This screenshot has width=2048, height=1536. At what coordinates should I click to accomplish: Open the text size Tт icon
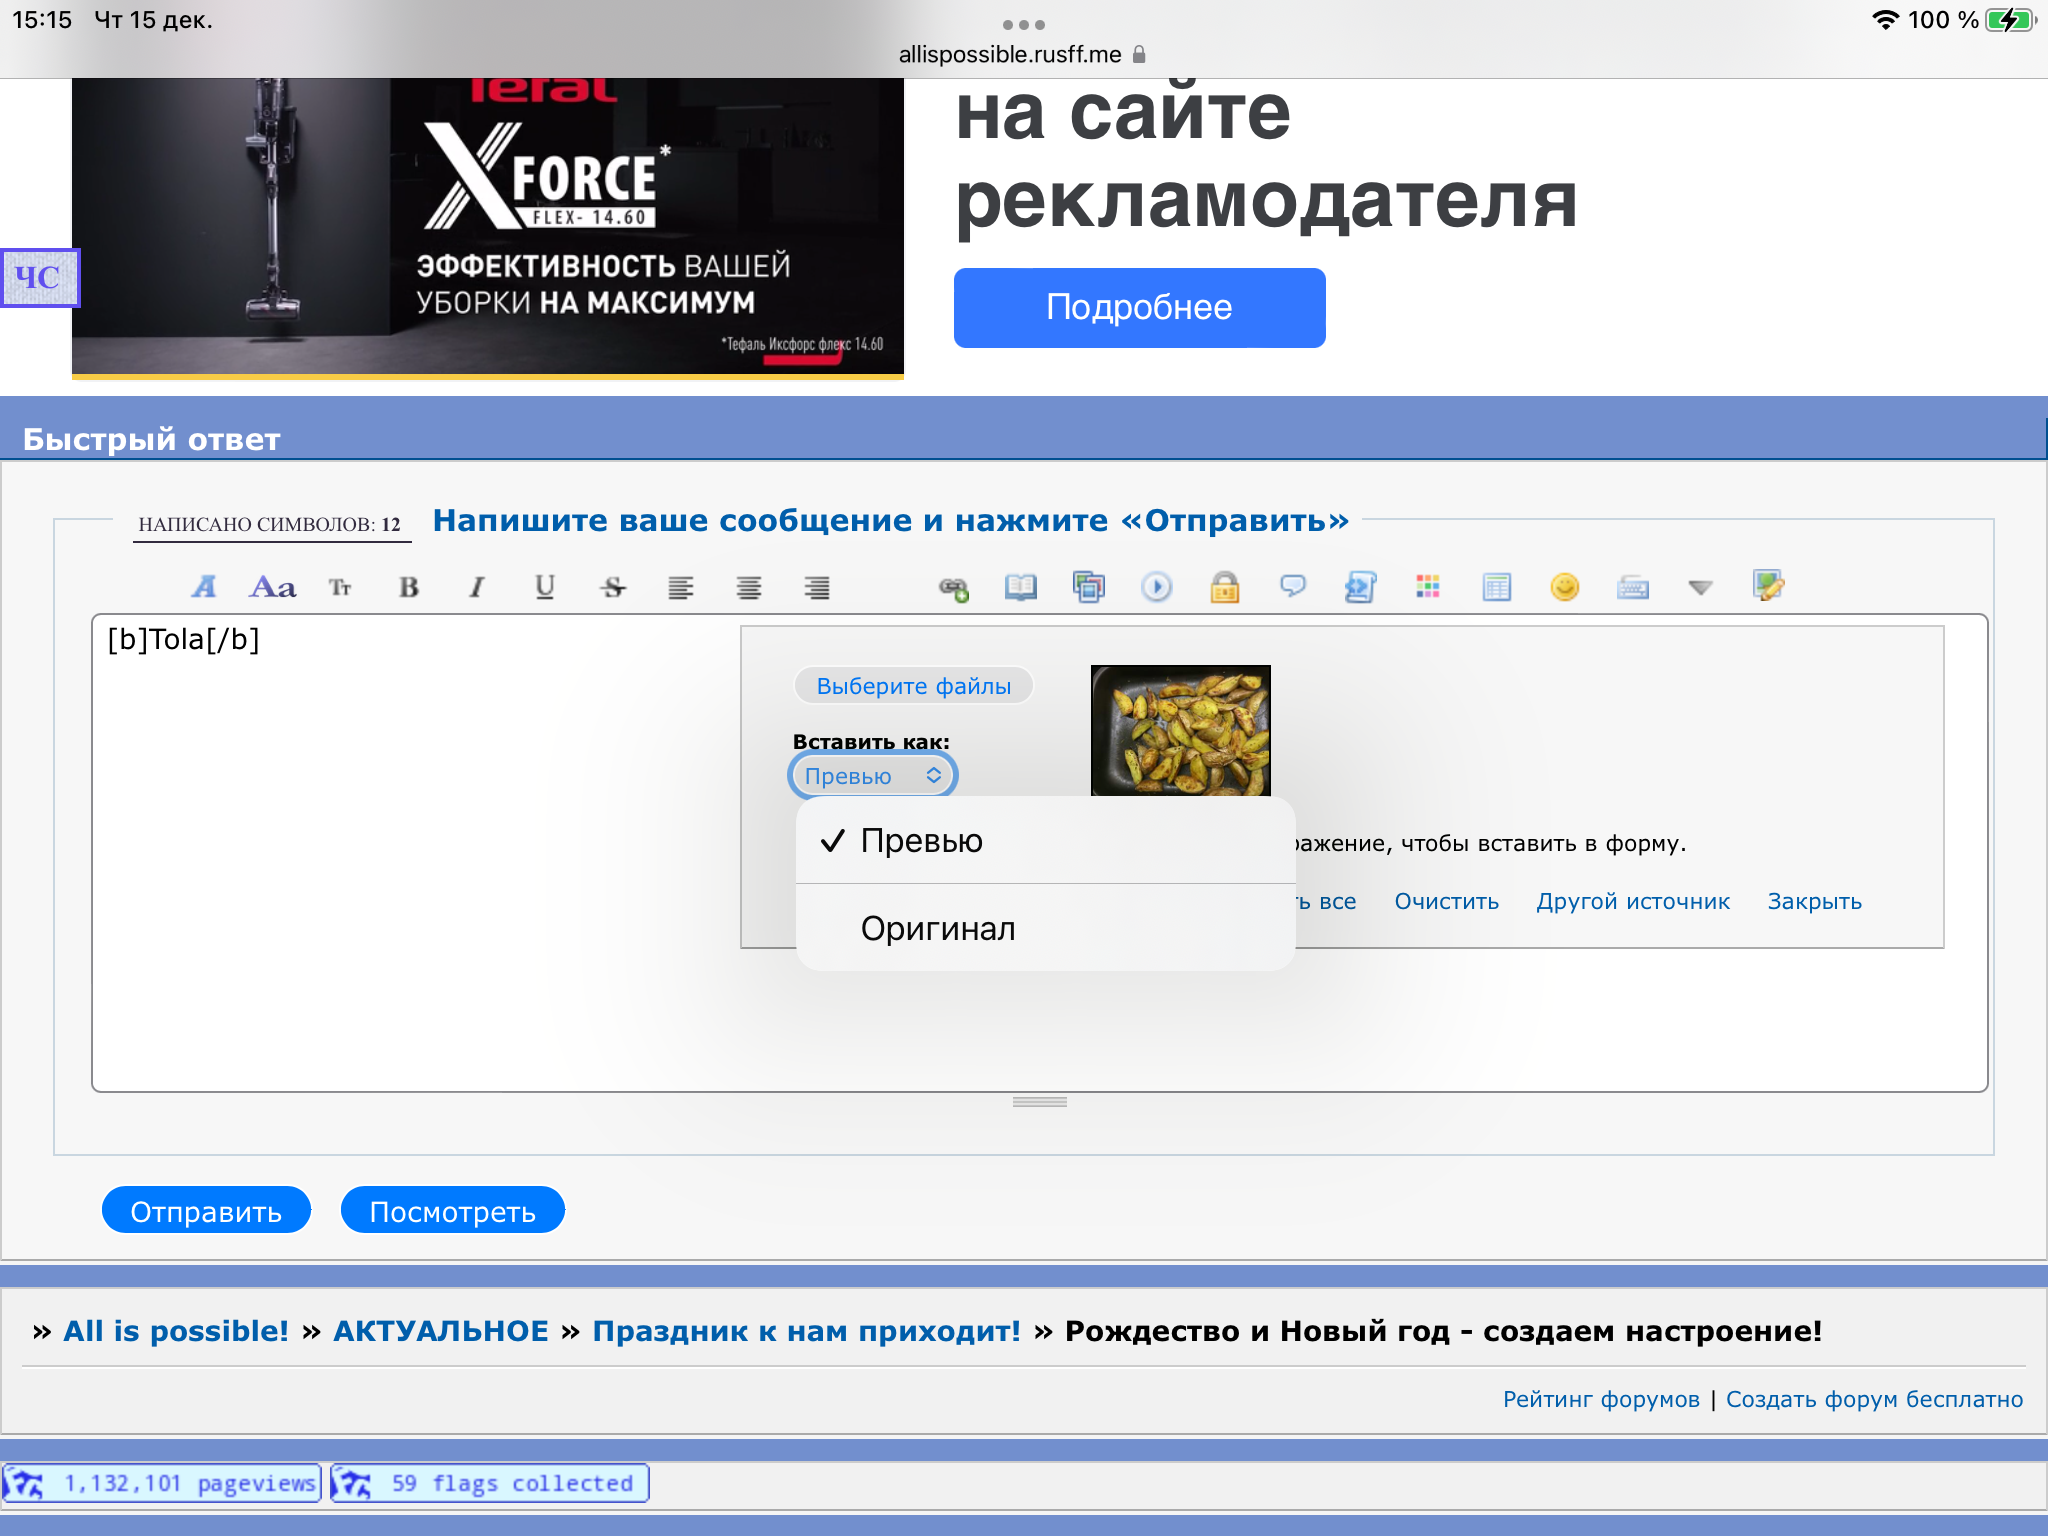pos(340,587)
